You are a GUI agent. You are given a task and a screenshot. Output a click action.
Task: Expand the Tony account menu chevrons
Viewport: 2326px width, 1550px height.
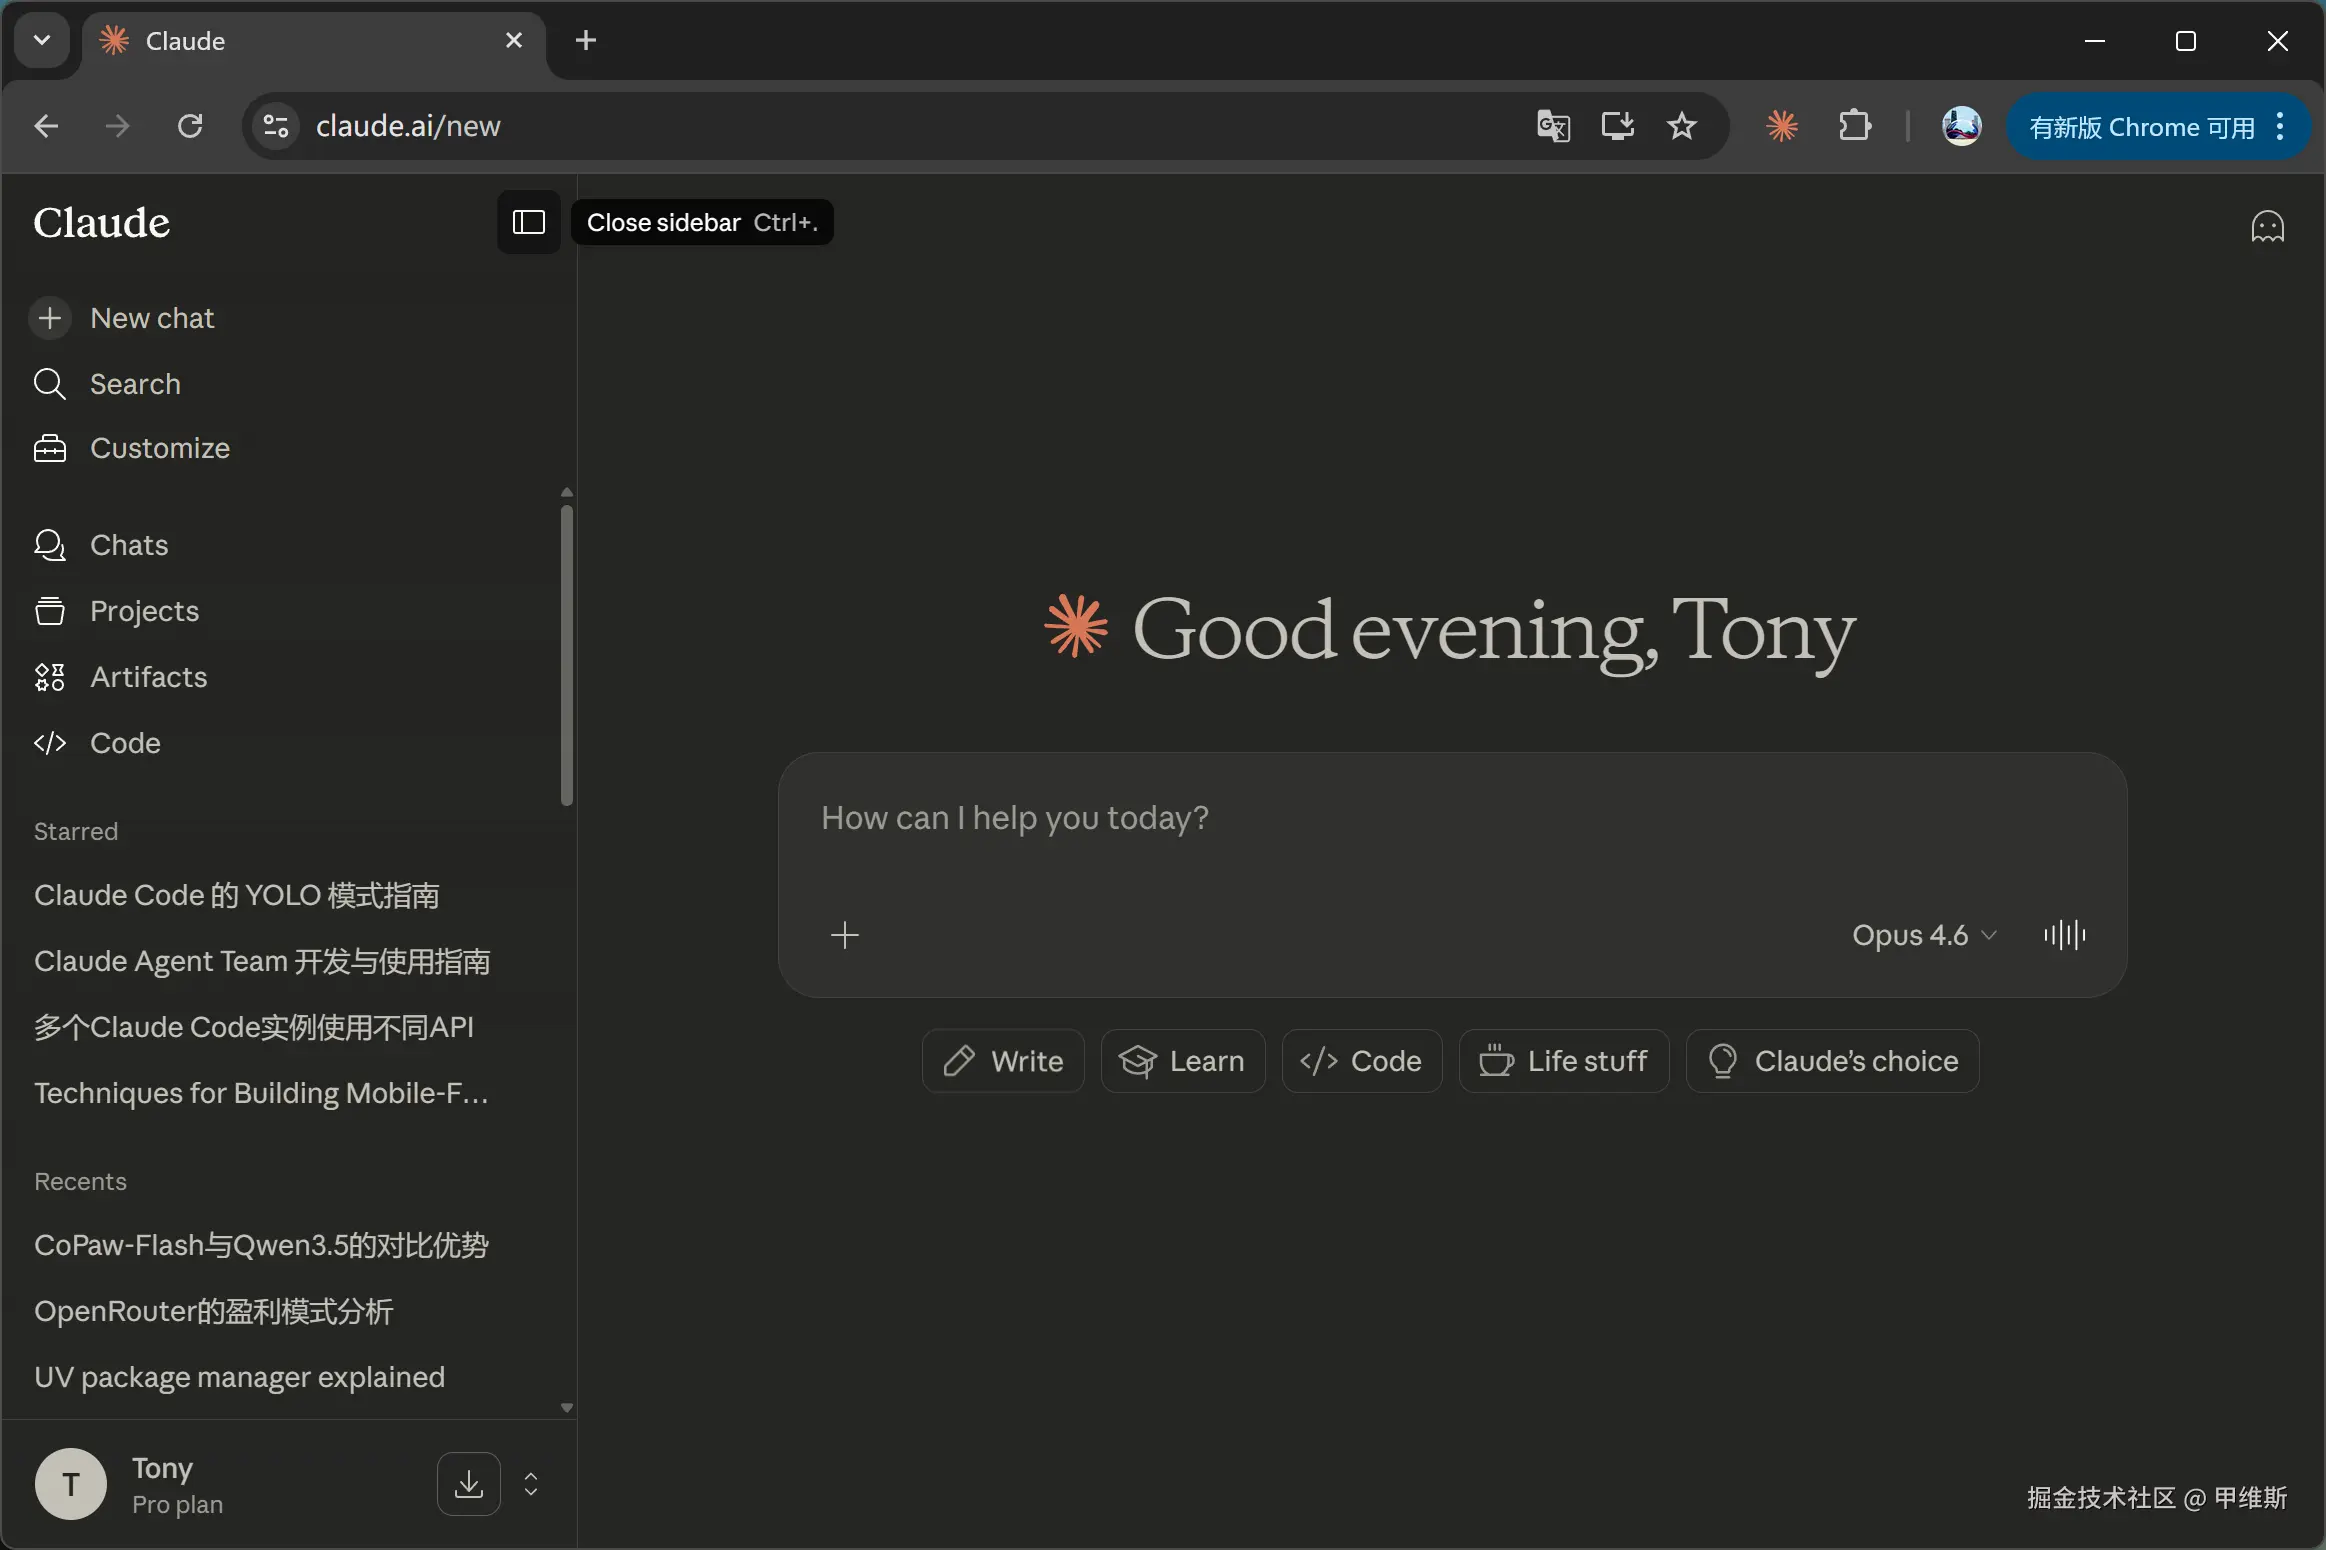pos(531,1484)
